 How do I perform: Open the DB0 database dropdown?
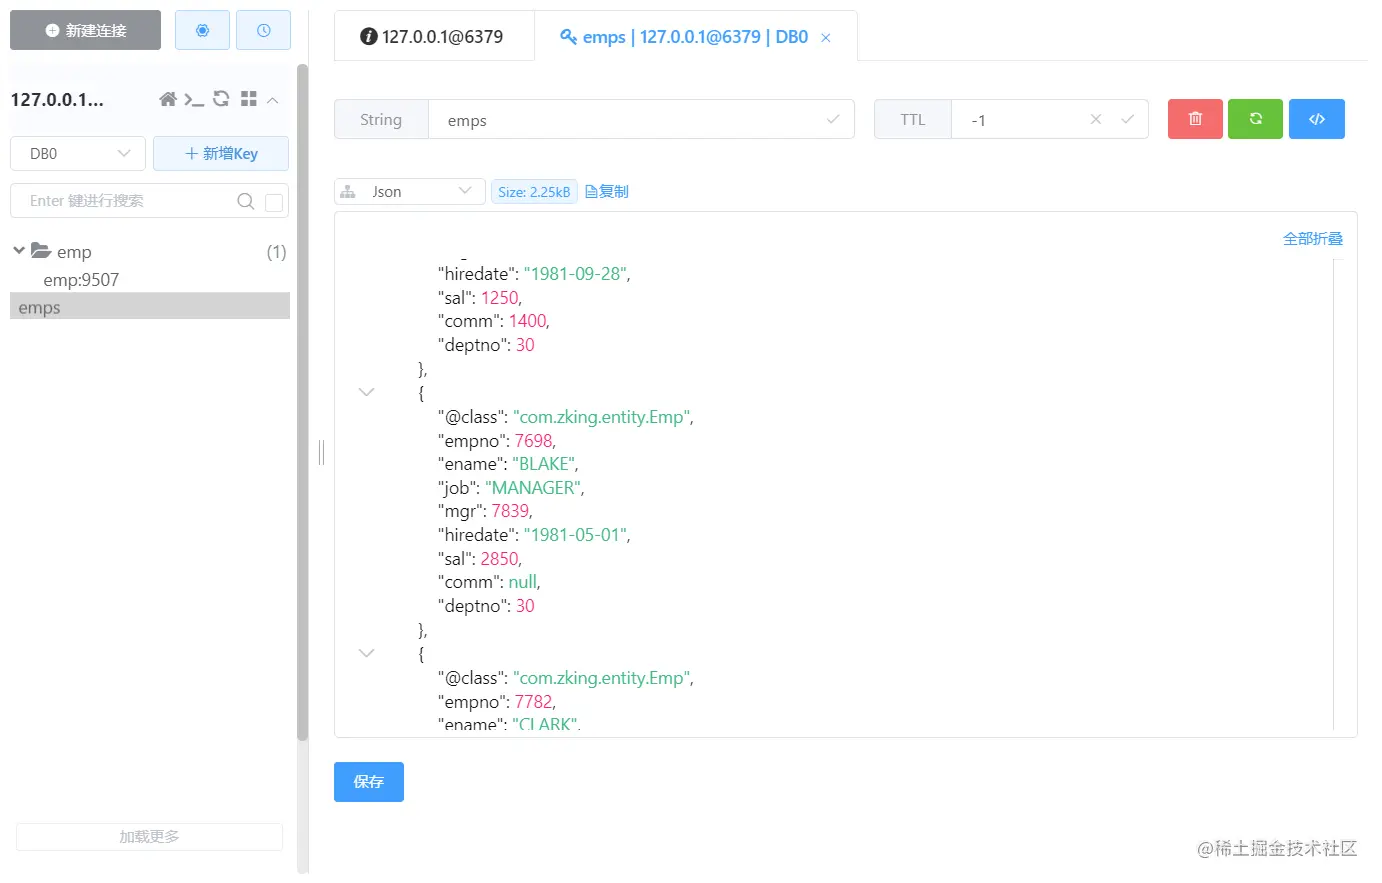(x=78, y=153)
